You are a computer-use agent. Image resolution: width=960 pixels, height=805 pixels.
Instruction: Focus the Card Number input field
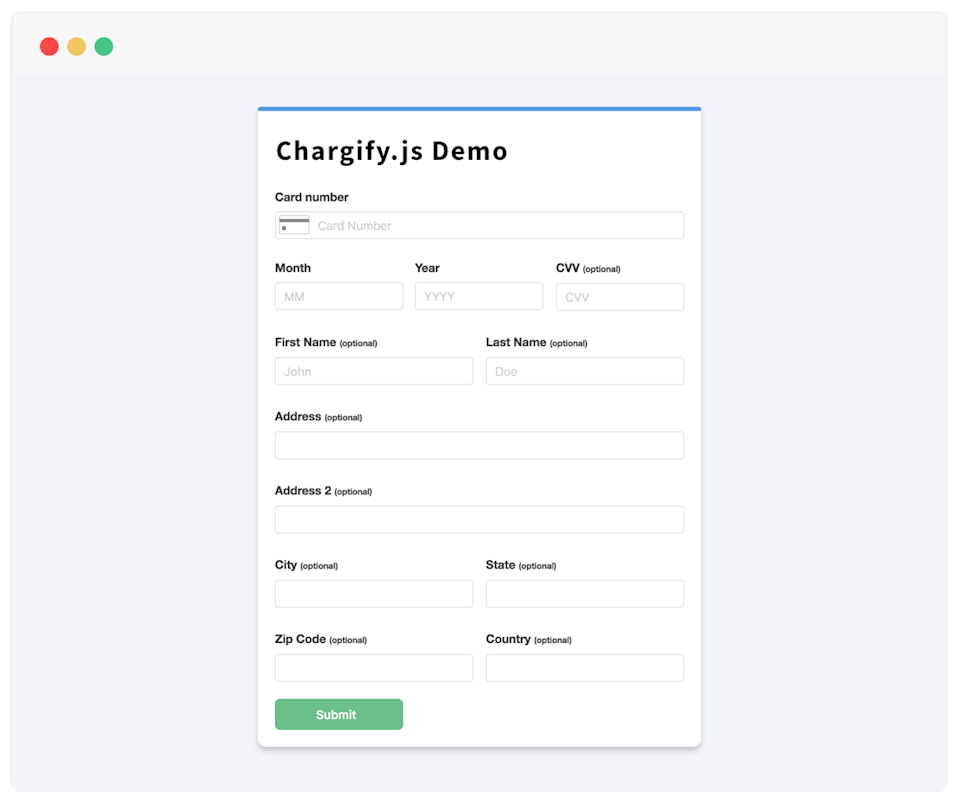(x=479, y=225)
